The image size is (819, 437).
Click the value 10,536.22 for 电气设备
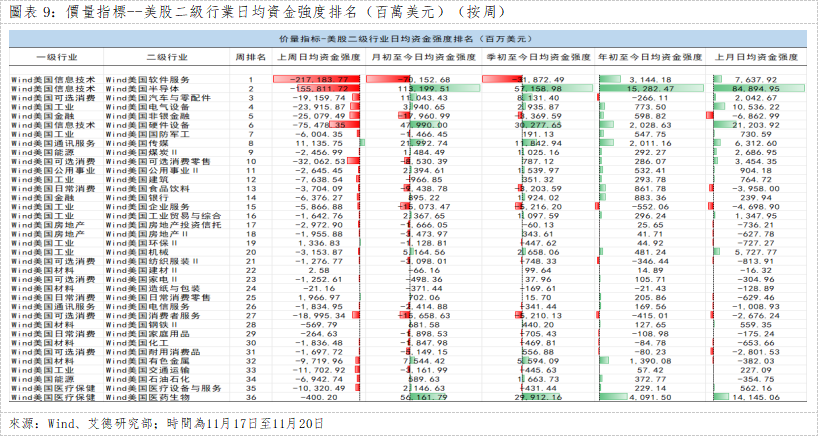(x=756, y=107)
